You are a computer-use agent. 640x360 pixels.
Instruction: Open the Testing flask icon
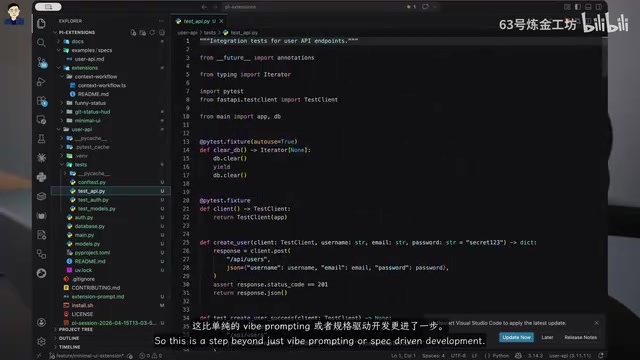point(41,139)
